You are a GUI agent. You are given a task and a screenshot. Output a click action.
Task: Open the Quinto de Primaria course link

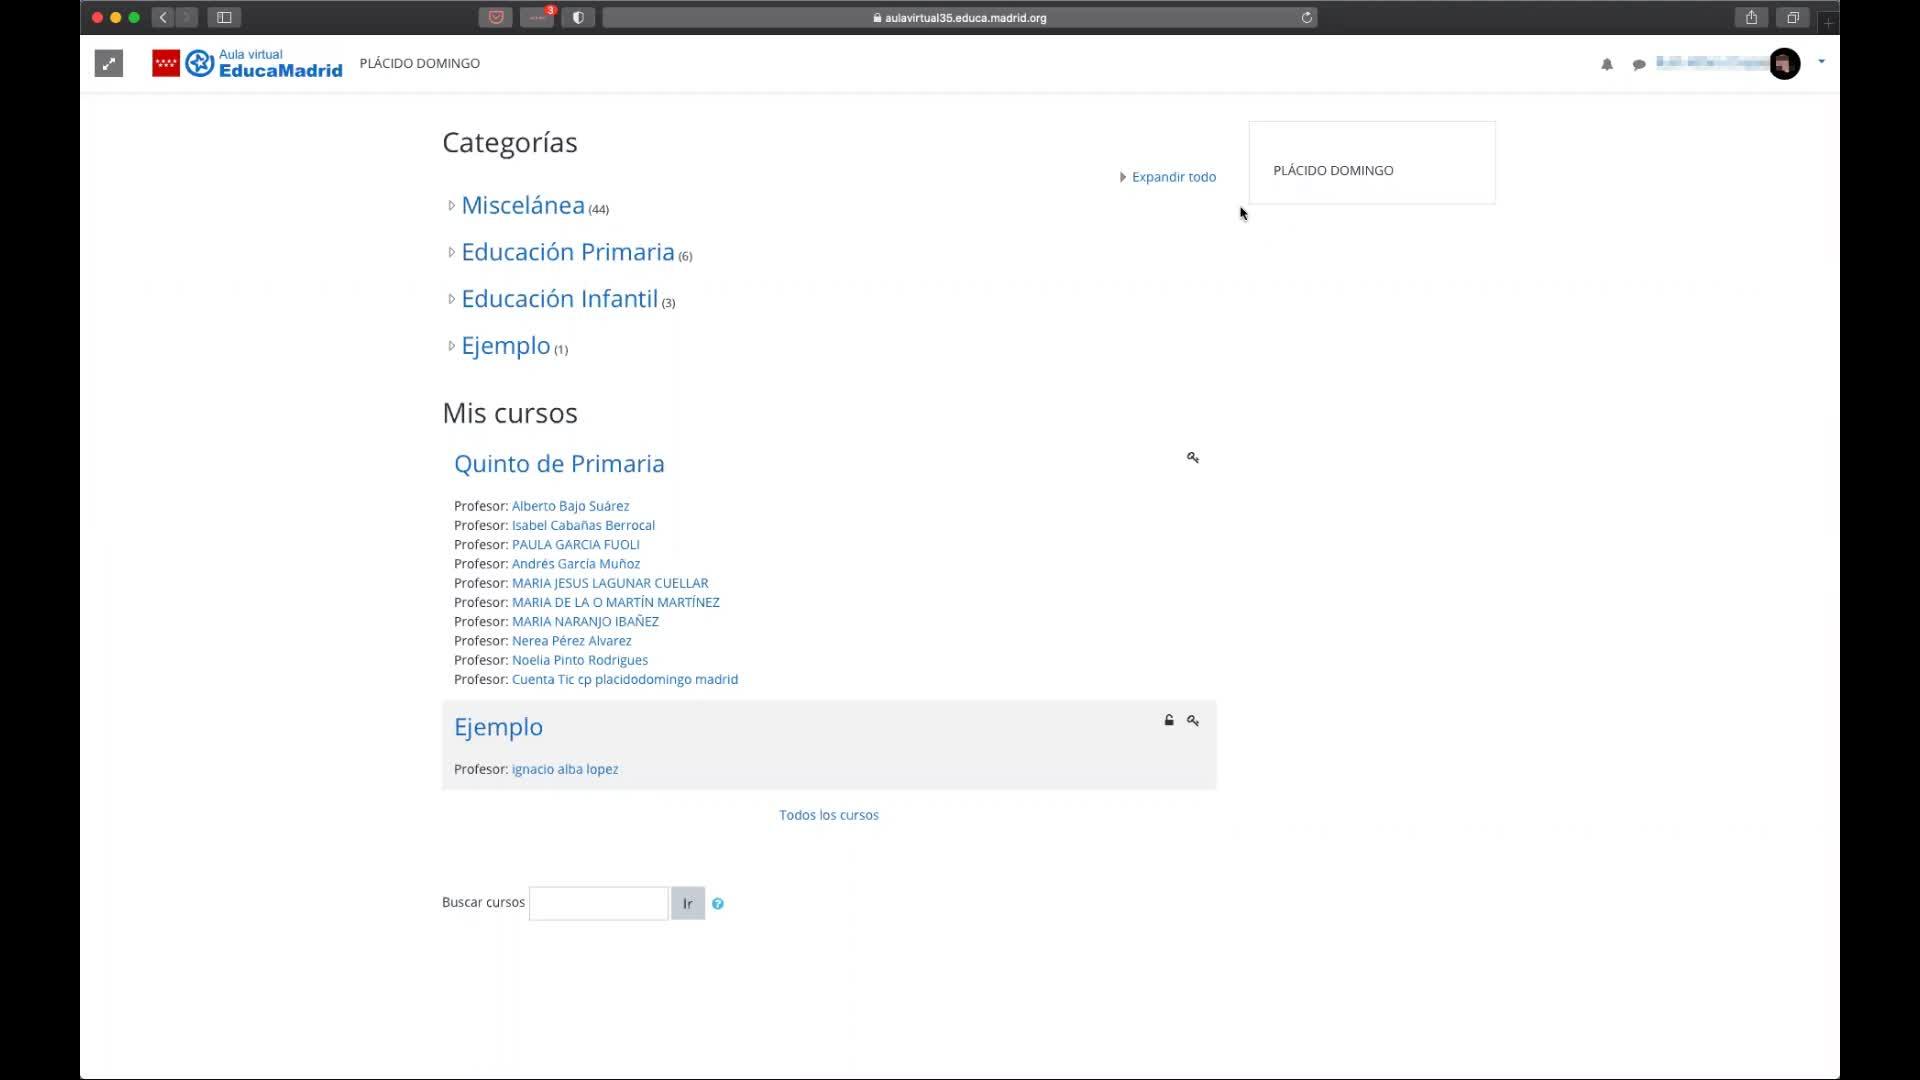(x=559, y=464)
